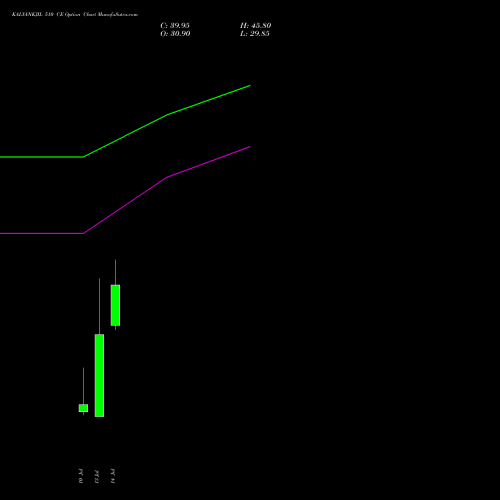
Task: Click the middle date label on the axis
Action: tap(97, 476)
